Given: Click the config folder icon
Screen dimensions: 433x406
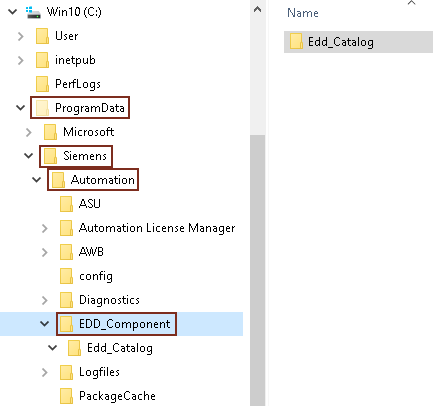Looking at the screenshot, I should (66, 276).
